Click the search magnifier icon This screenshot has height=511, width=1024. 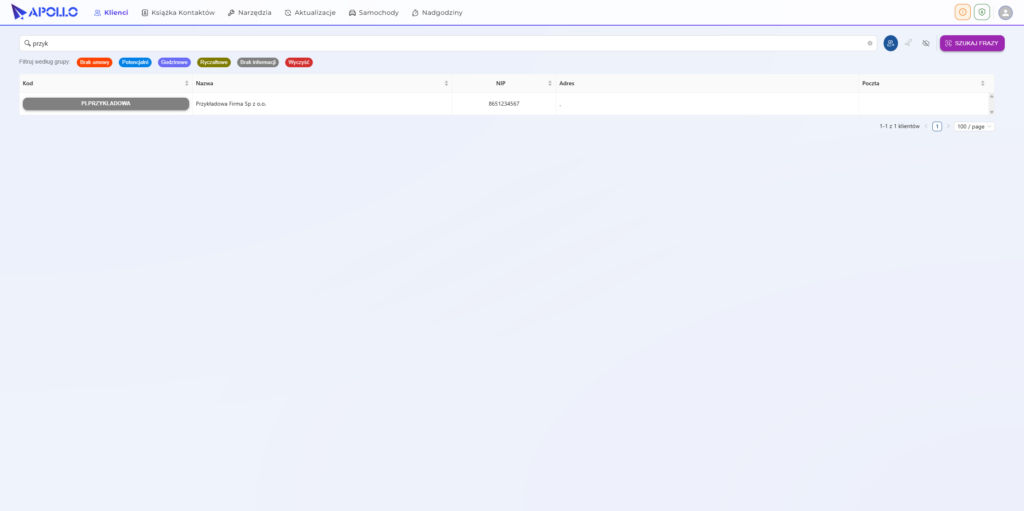pos(27,43)
